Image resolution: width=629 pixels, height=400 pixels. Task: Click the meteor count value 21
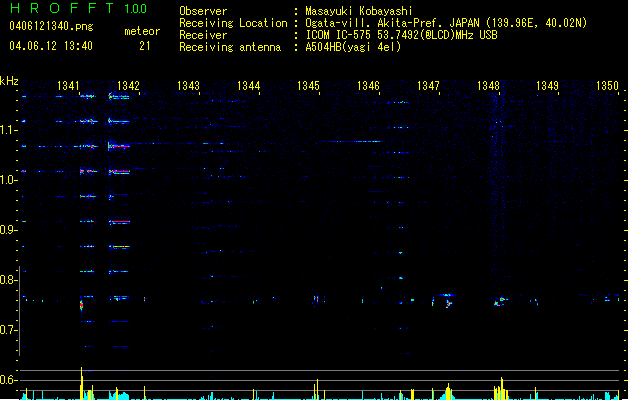(x=145, y=46)
